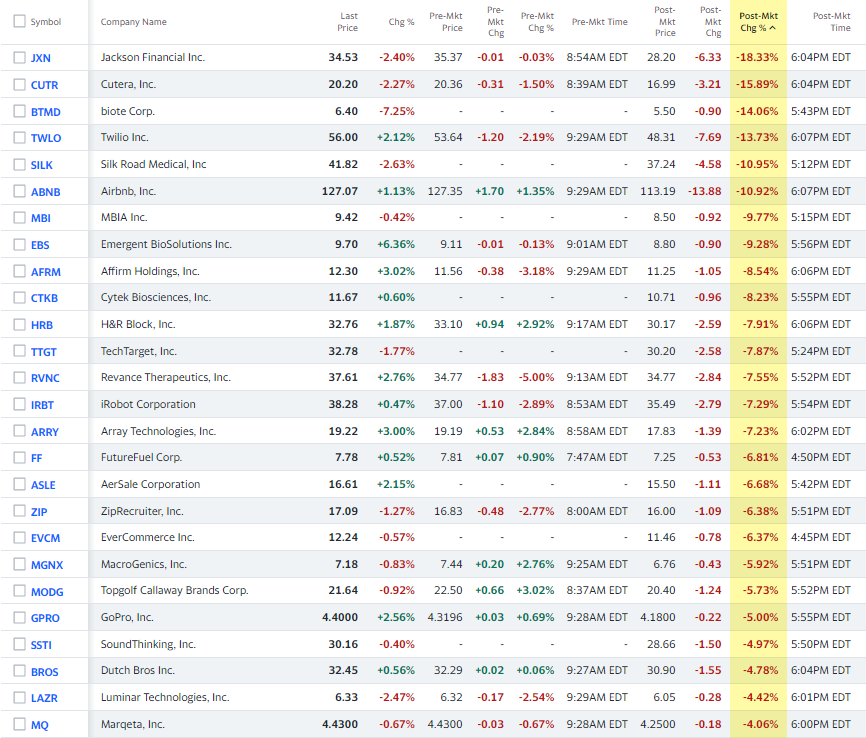
Task: Sort by Last Price column header
Action: 347,22
